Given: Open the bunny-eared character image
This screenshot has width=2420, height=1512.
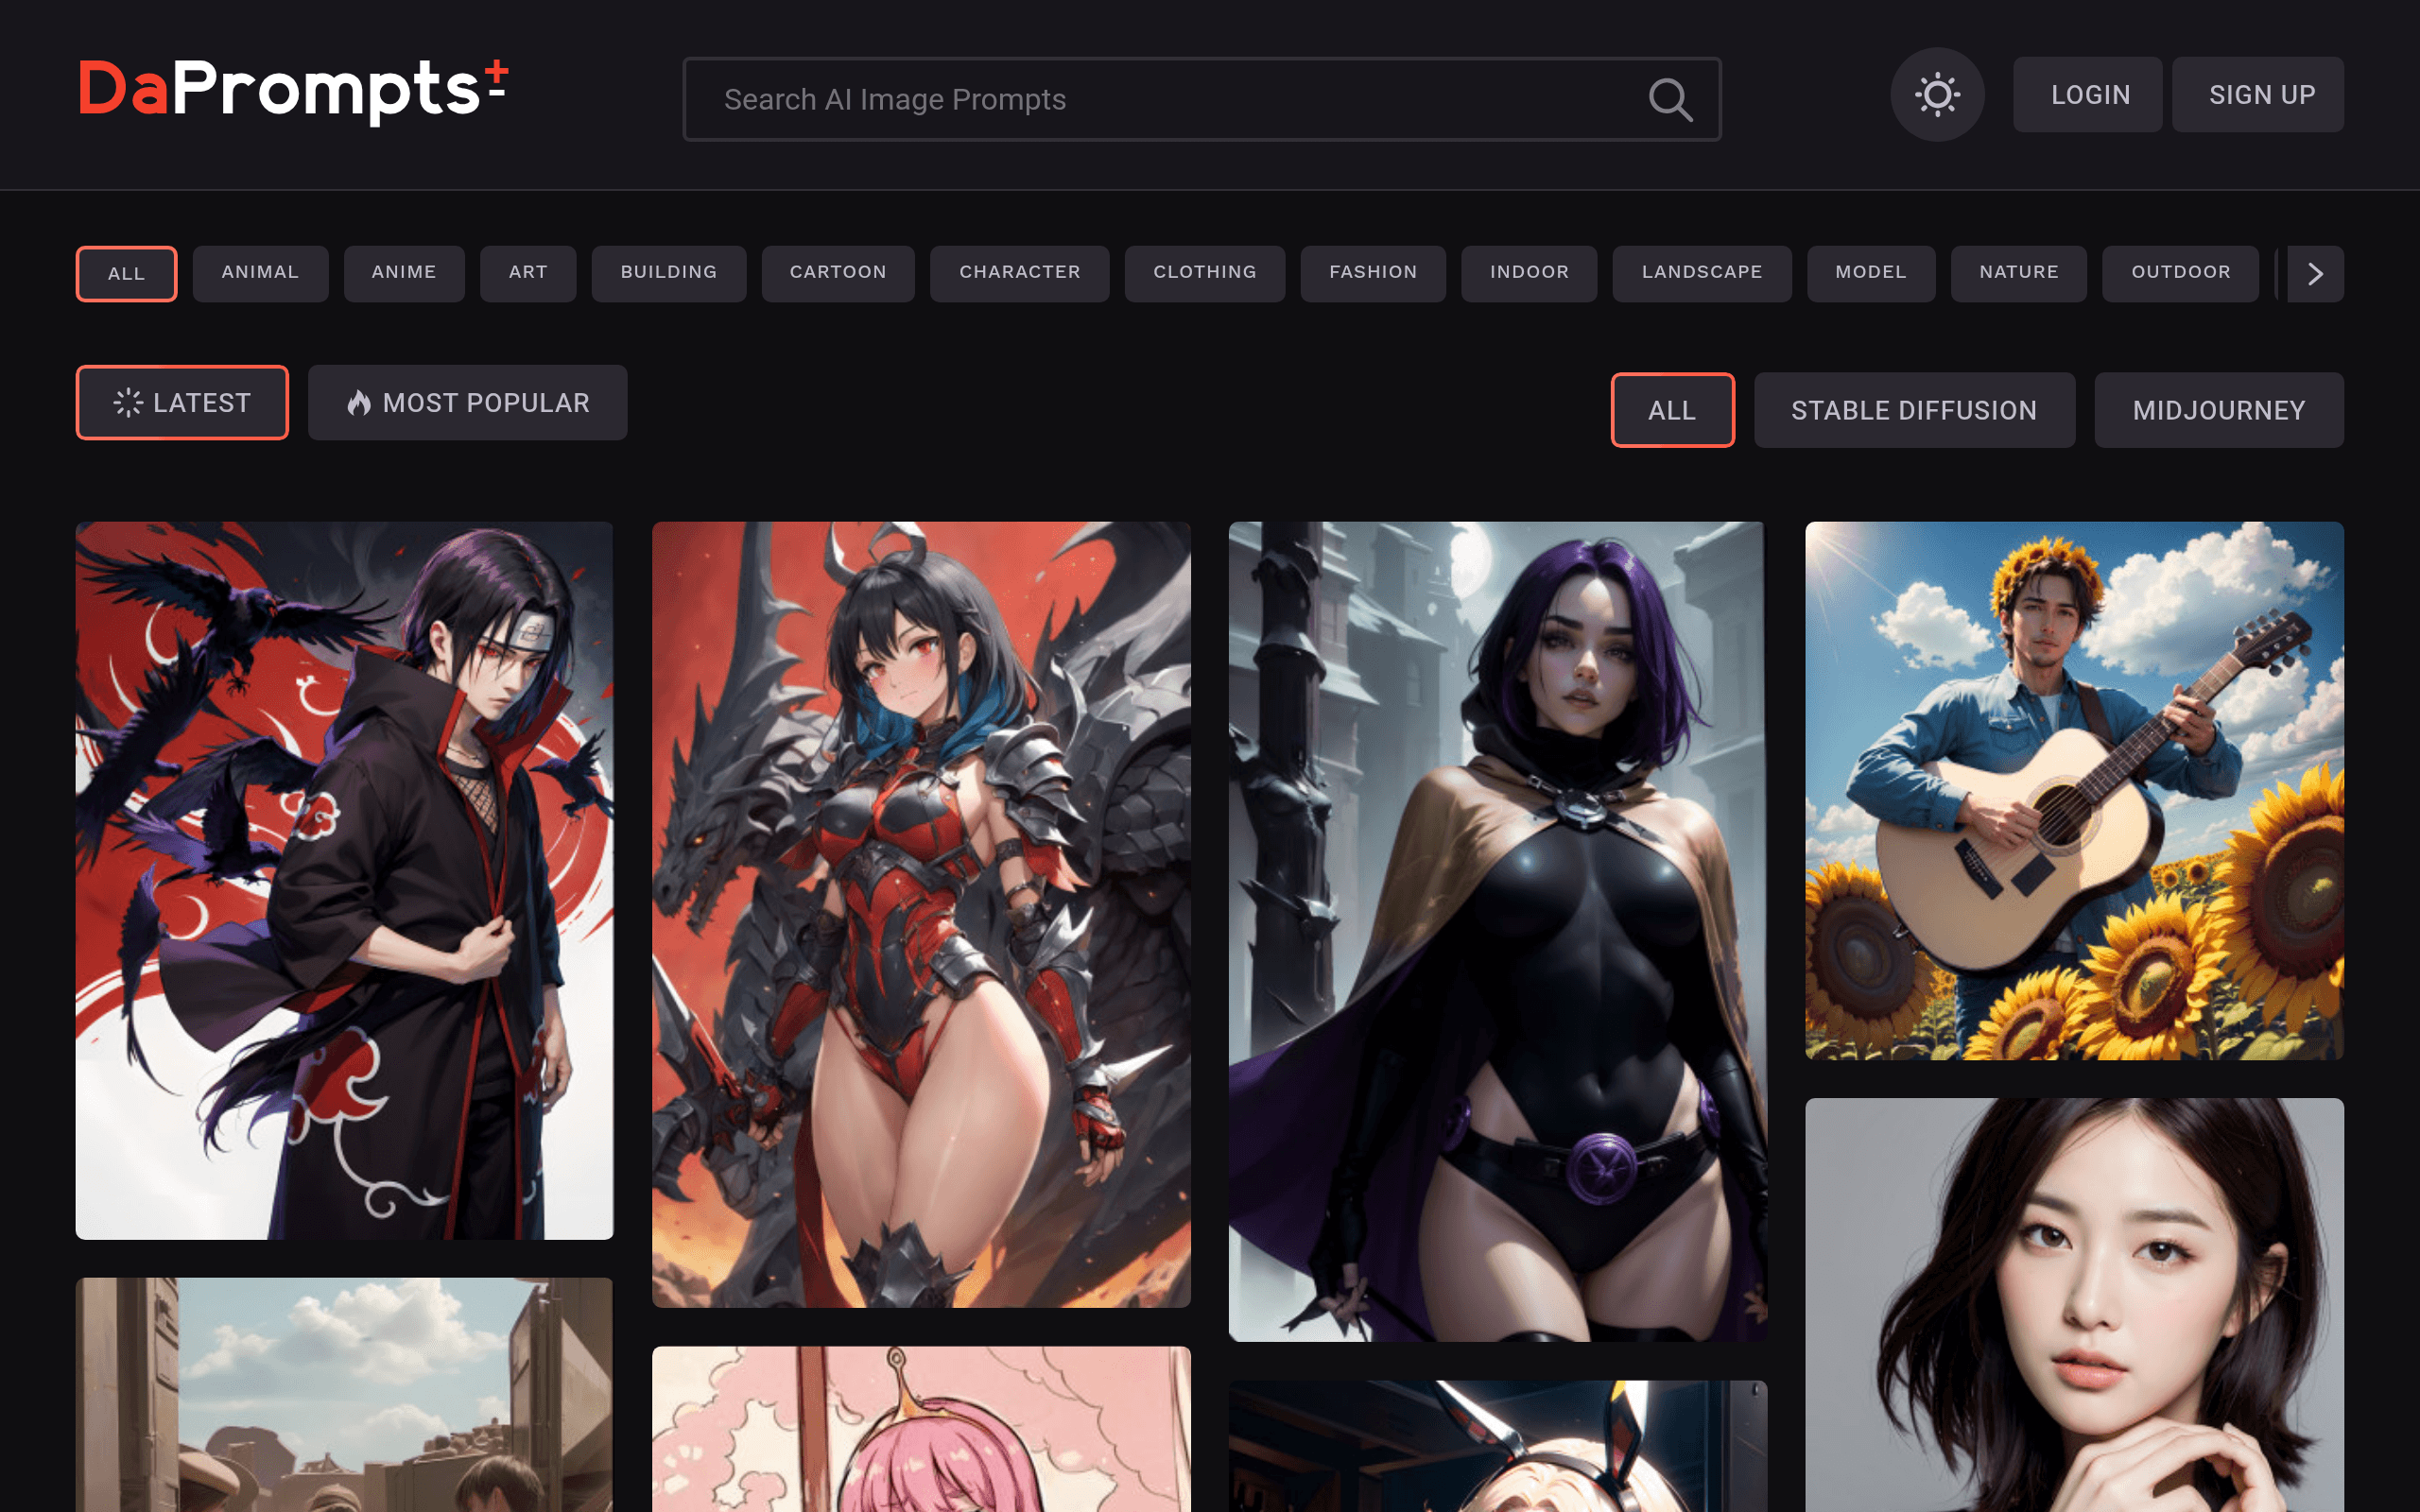Looking at the screenshot, I should [1497, 1446].
